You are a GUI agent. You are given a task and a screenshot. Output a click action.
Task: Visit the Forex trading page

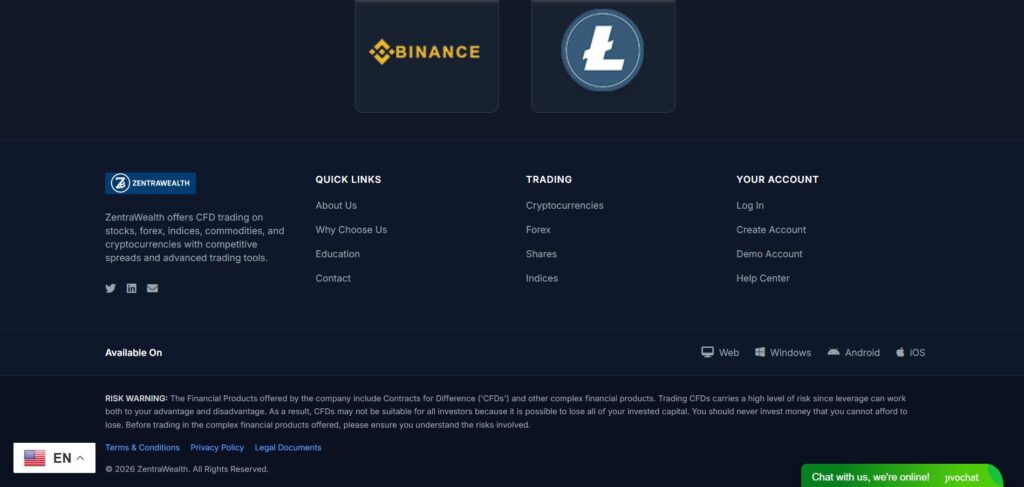[x=538, y=230]
